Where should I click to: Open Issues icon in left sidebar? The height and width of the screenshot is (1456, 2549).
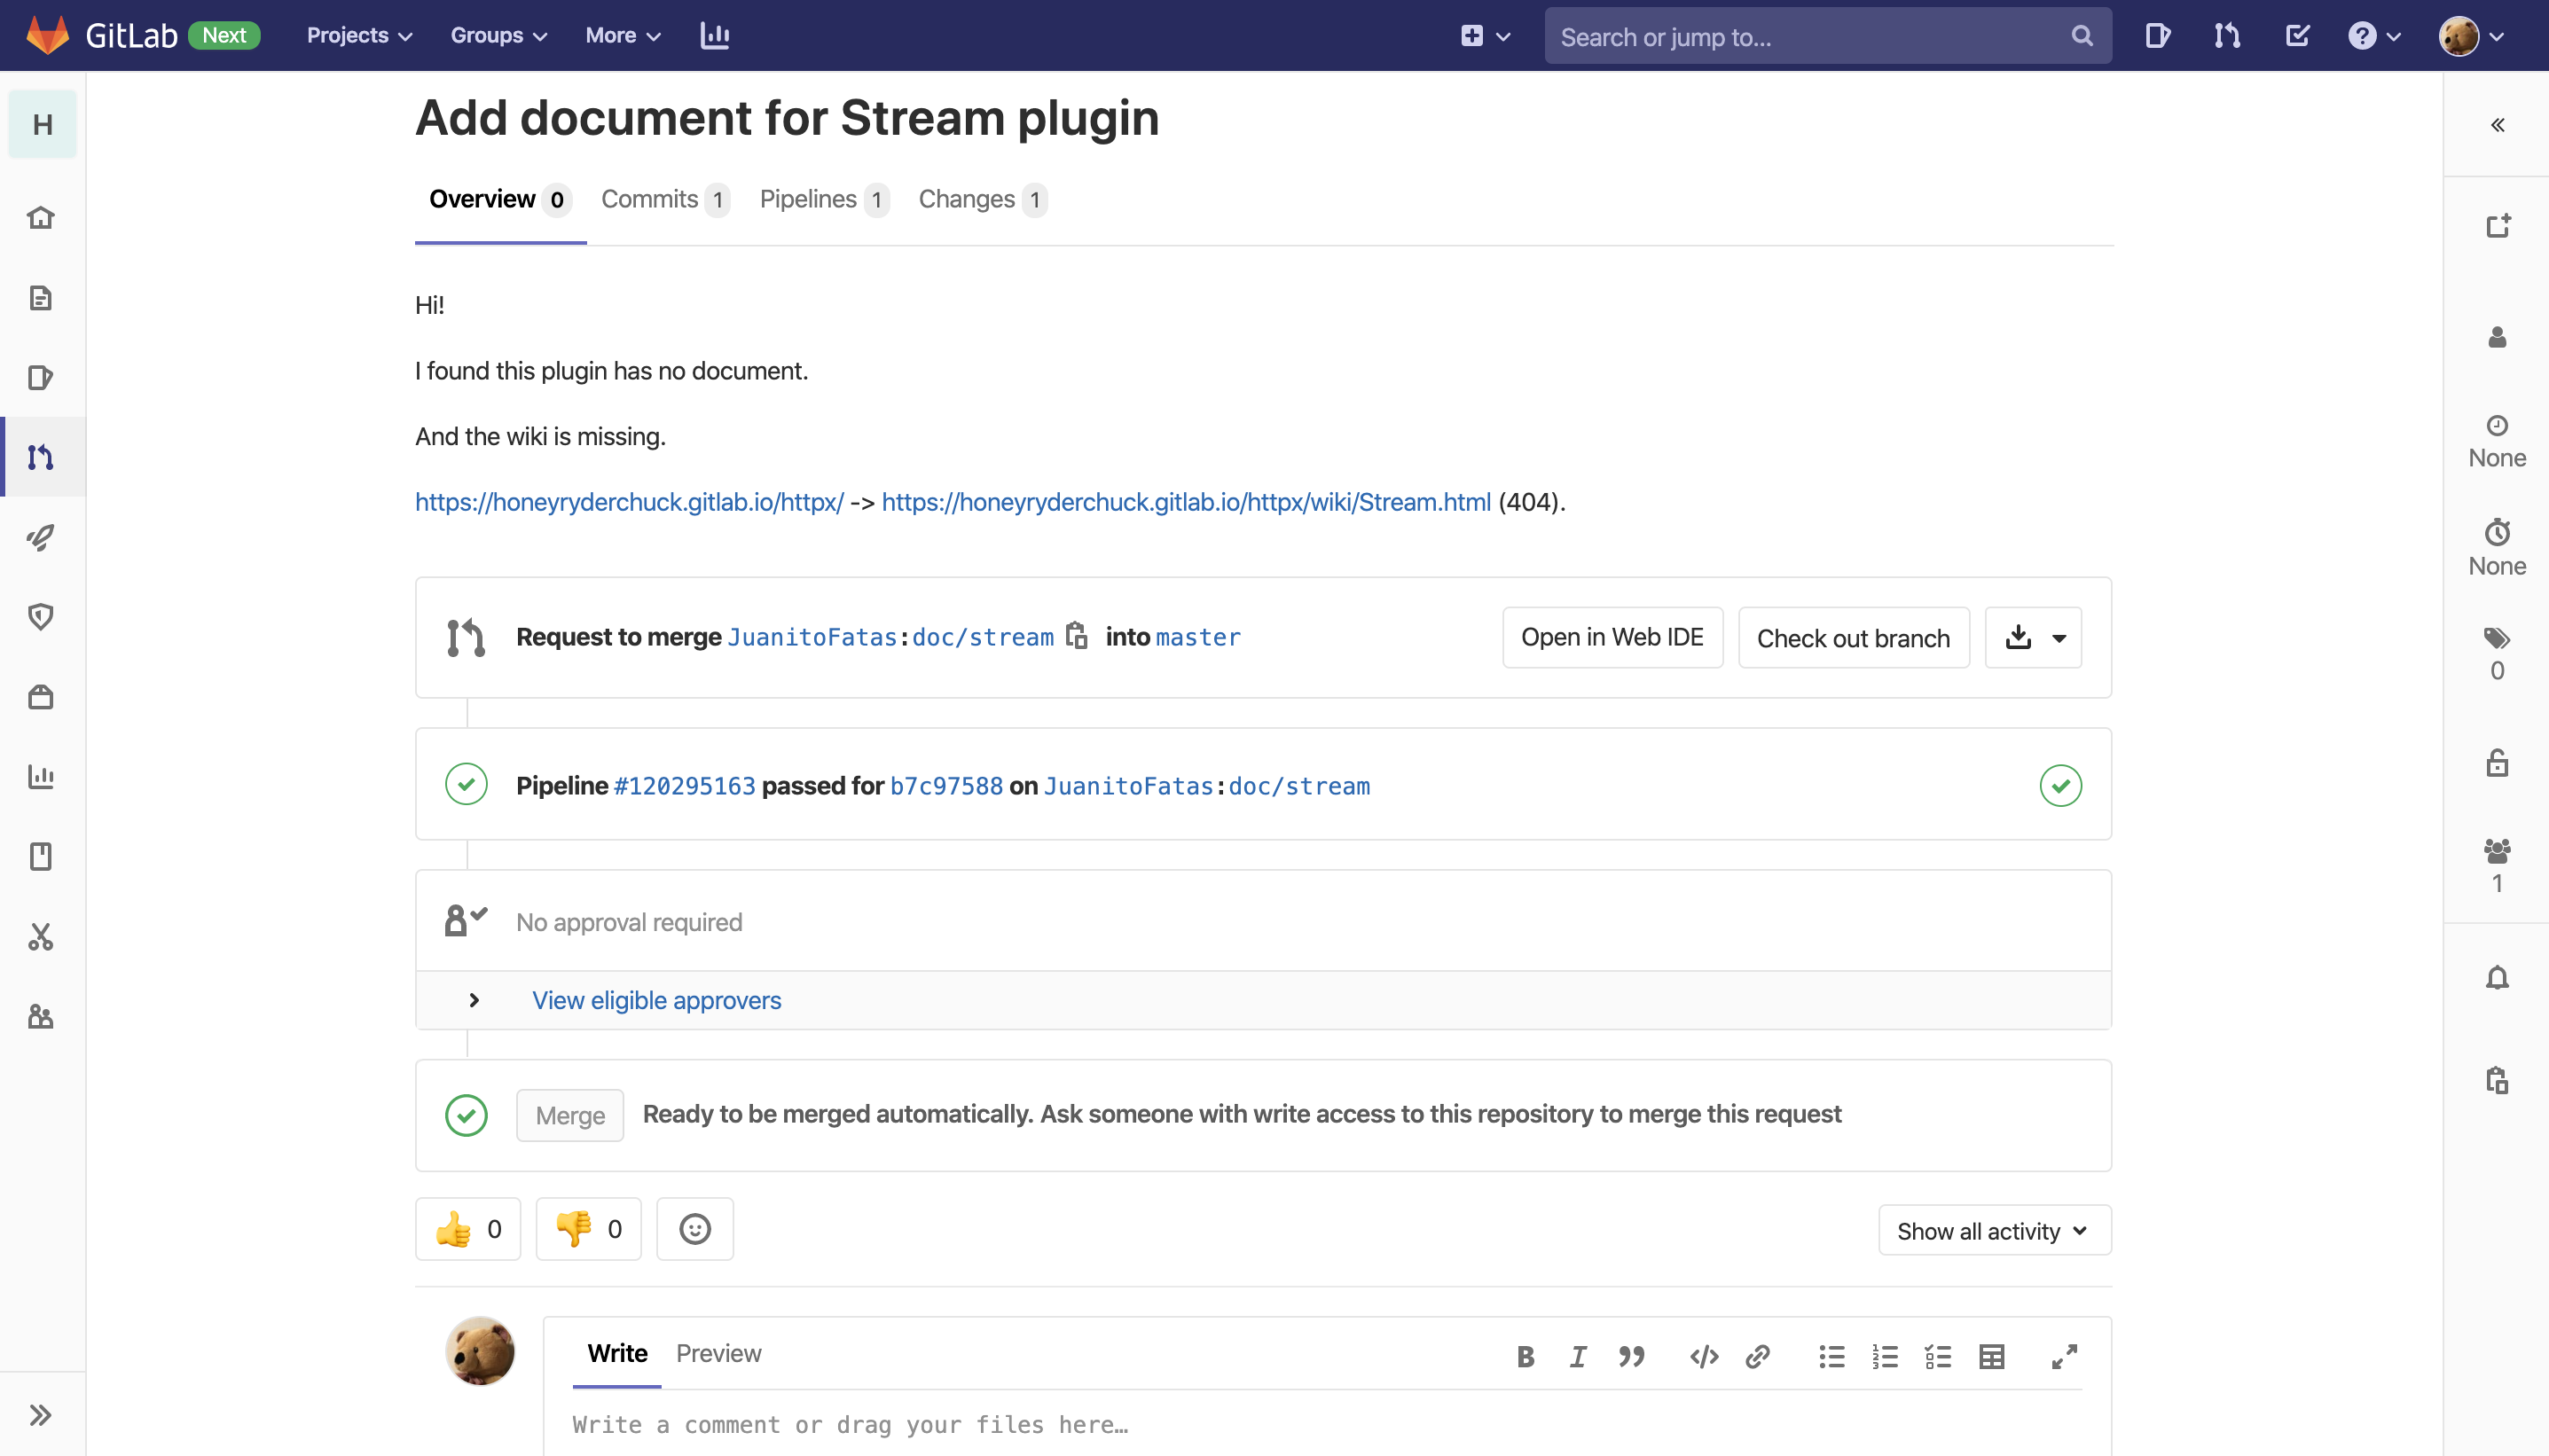pyautogui.click(x=41, y=377)
